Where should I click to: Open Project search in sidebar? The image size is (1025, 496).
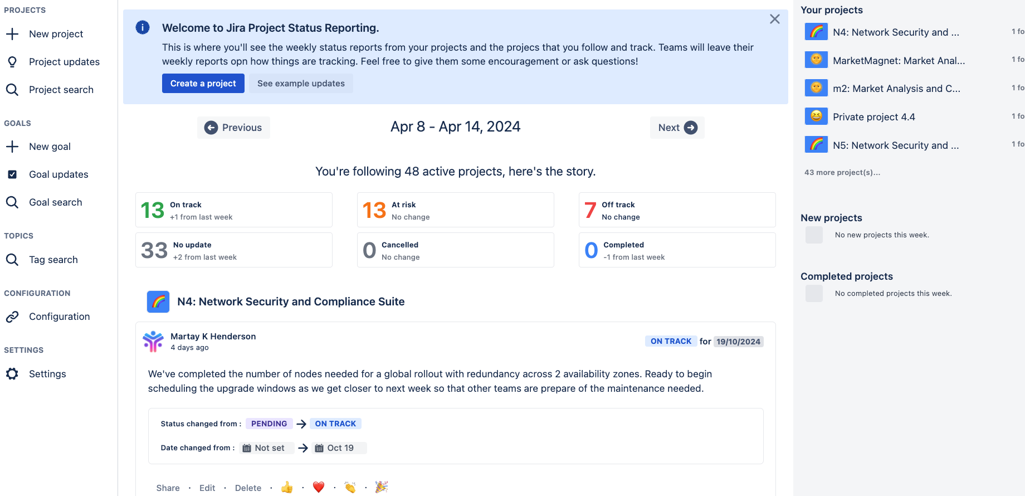tap(60, 90)
